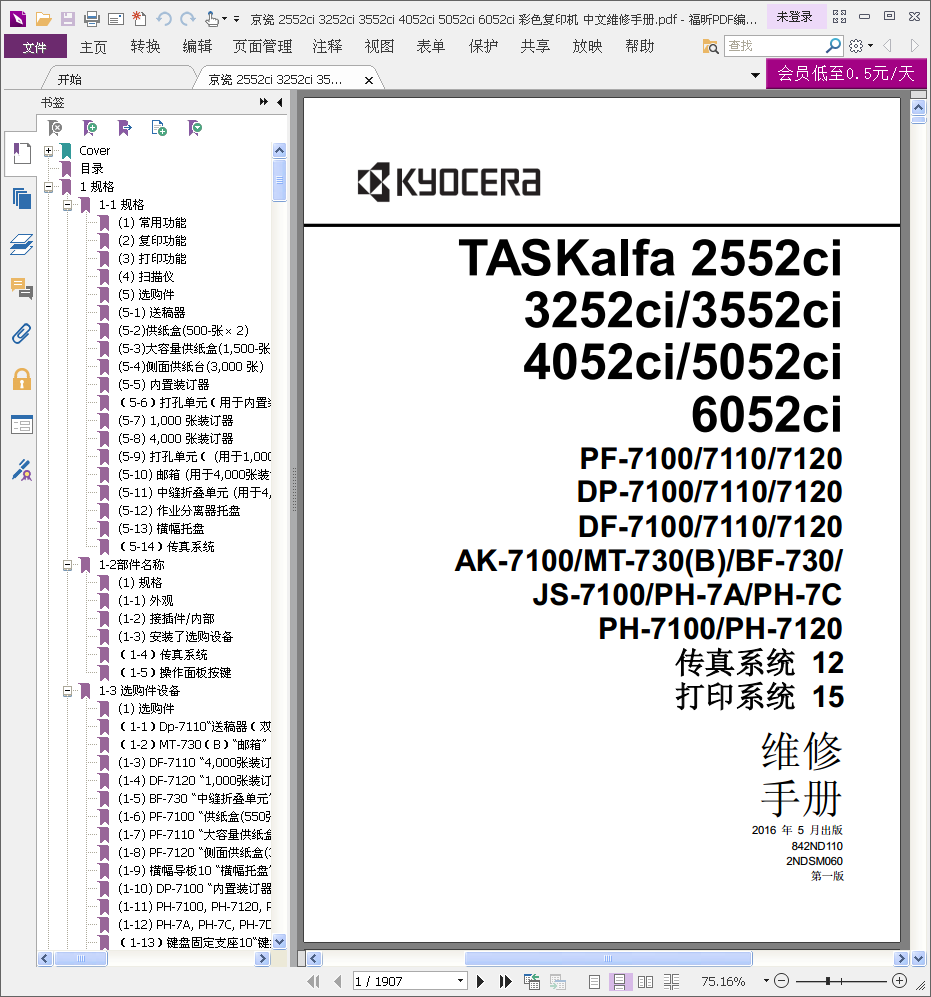The image size is (931, 997).
Task: Collapse the bookmarks panel arrow
Action: pyautogui.click(x=280, y=102)
